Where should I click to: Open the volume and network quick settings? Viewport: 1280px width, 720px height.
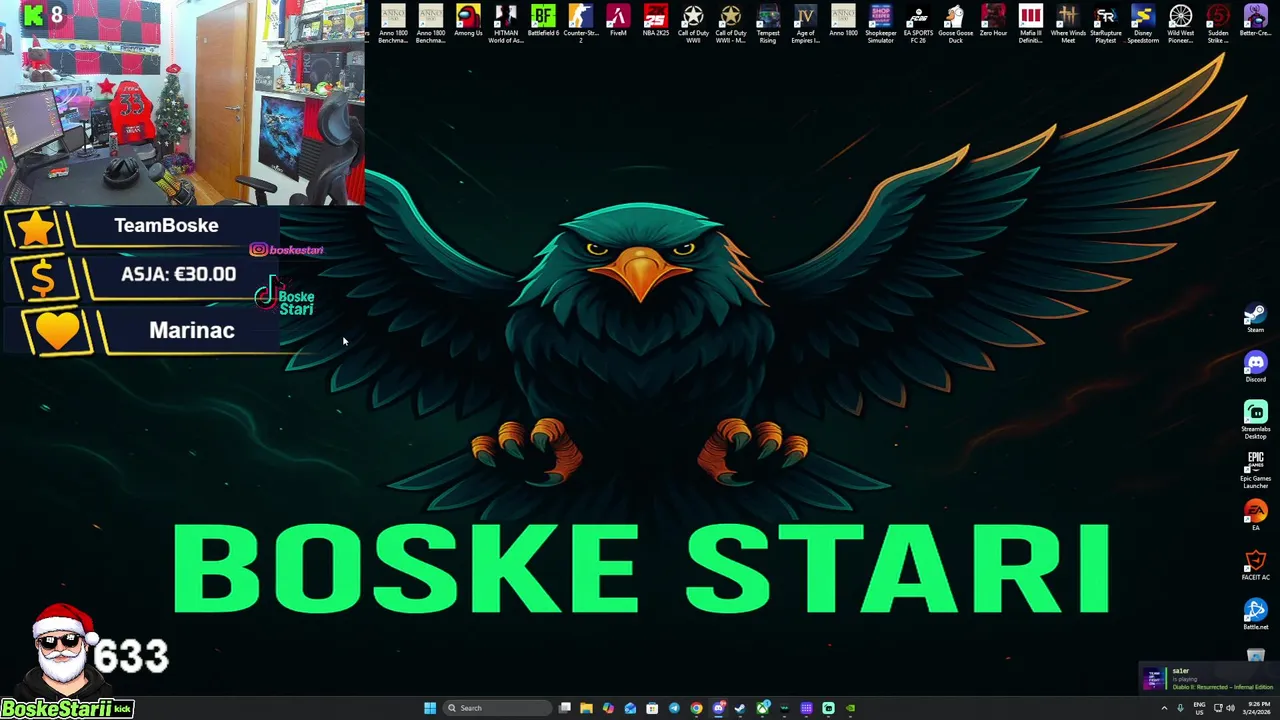[1224, 708]
